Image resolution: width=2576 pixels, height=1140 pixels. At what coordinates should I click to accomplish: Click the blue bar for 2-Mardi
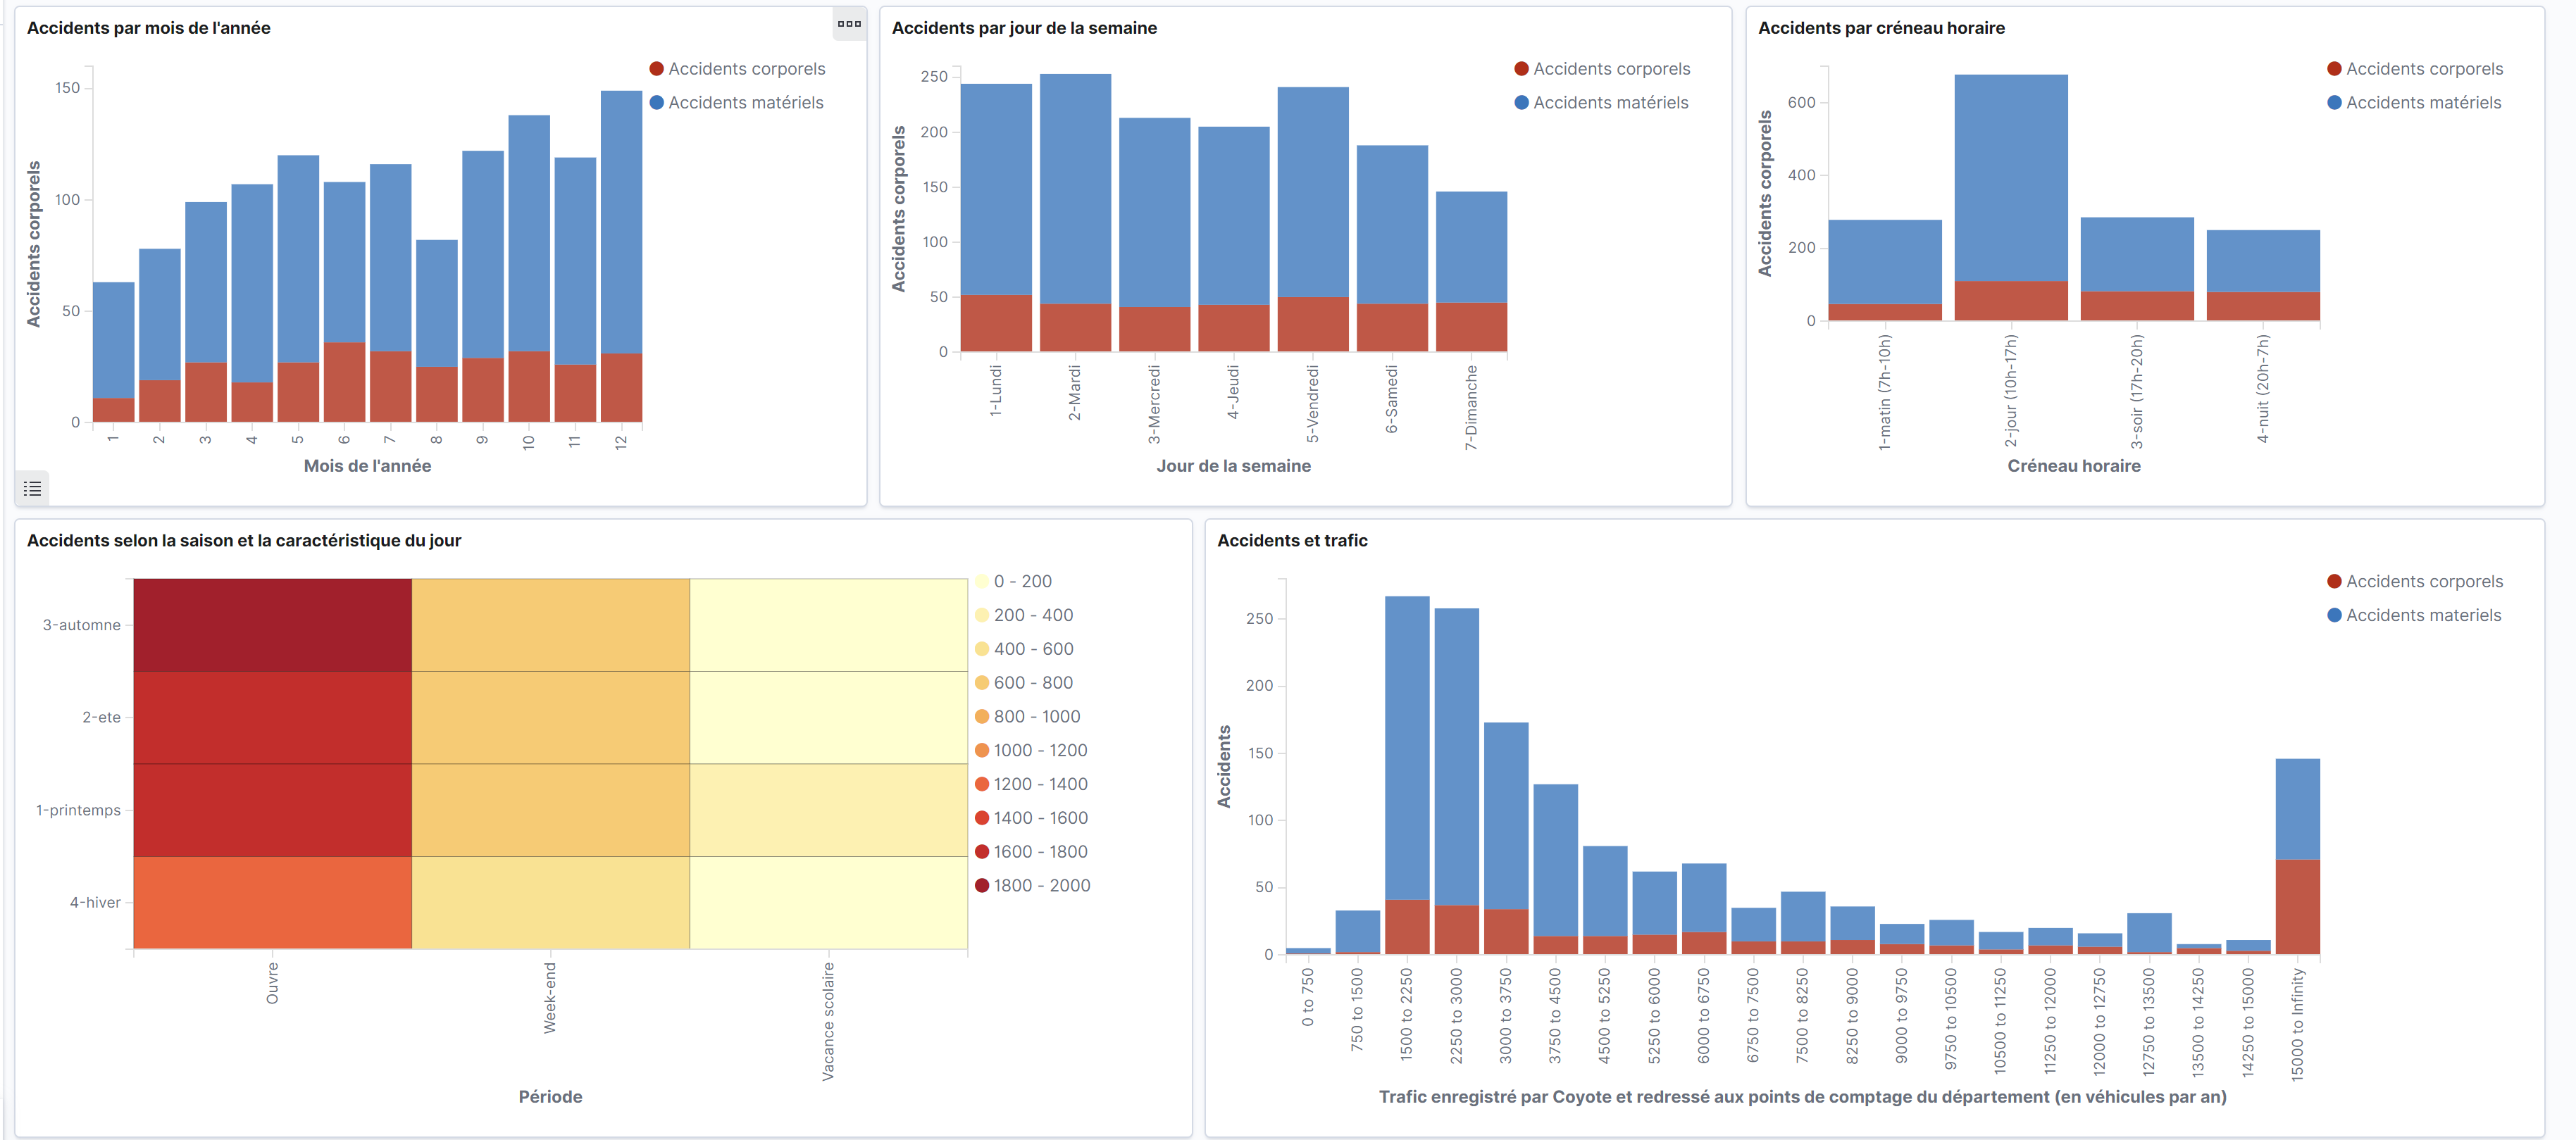(x=1075, y=189)
